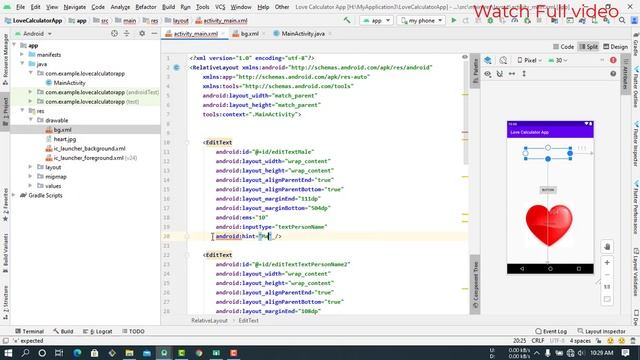Click horizontal expand arrows icon

coord(512,74)
